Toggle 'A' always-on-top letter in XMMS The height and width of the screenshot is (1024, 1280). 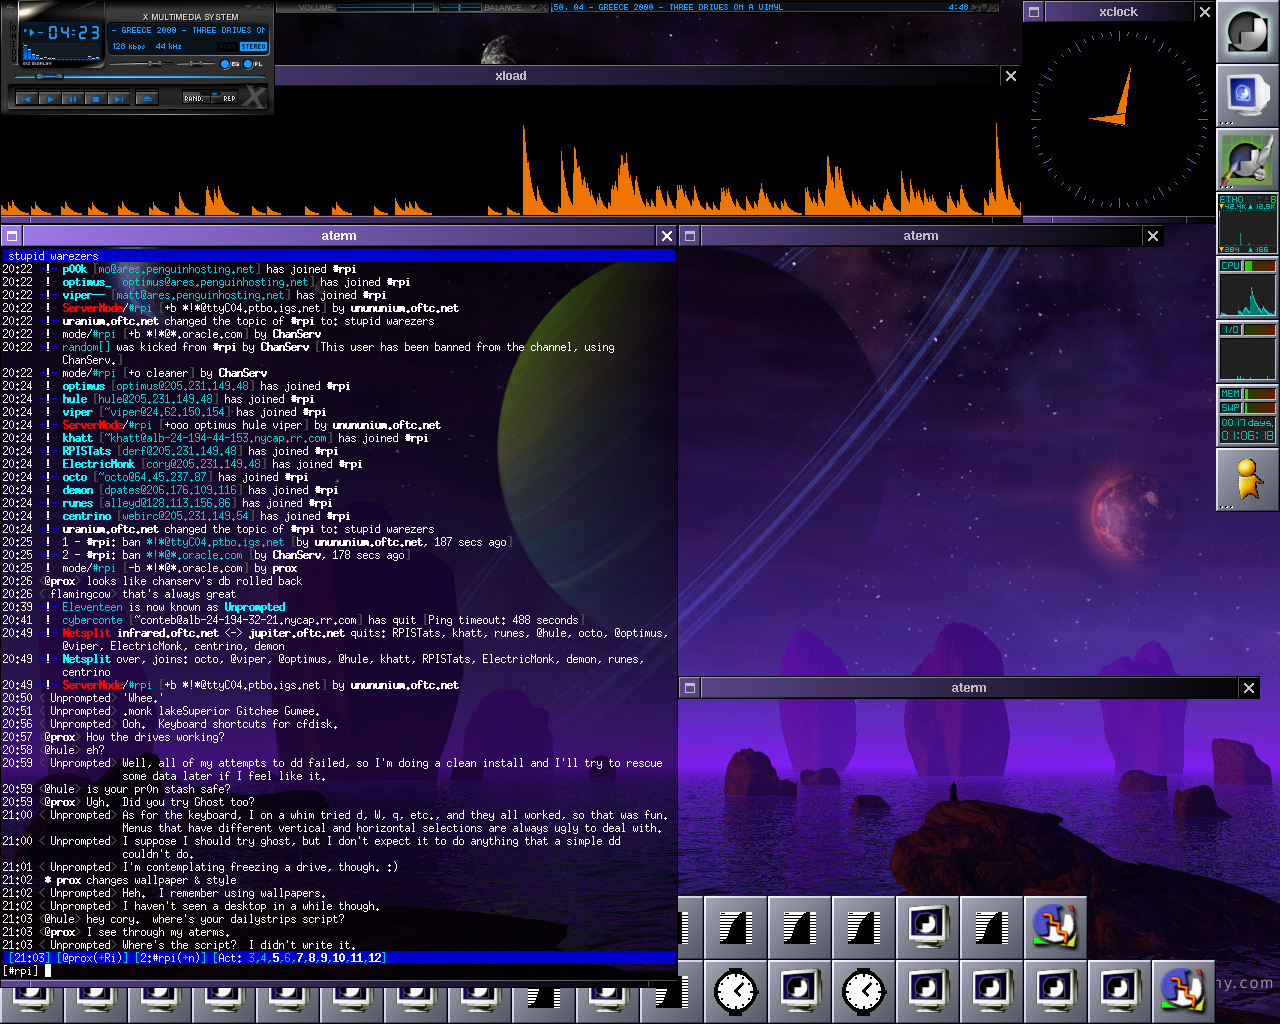tap(14, 36)
